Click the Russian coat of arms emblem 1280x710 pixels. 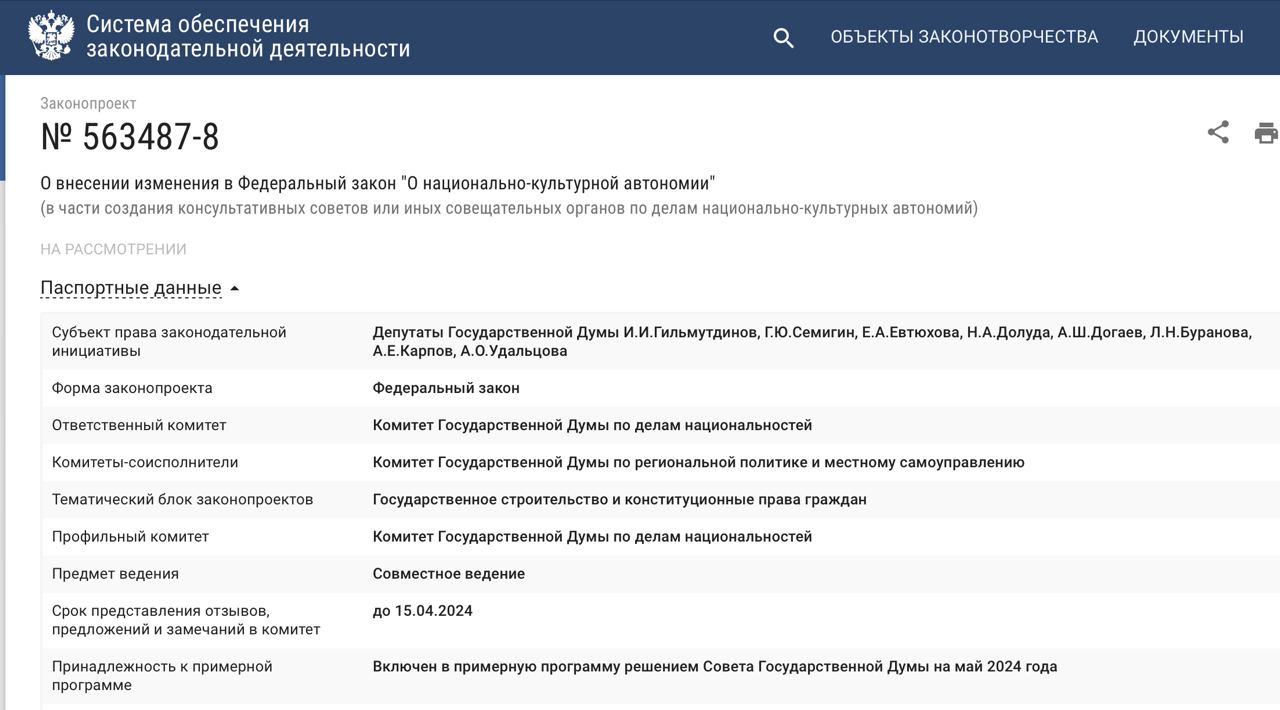[x=51, y=37]
